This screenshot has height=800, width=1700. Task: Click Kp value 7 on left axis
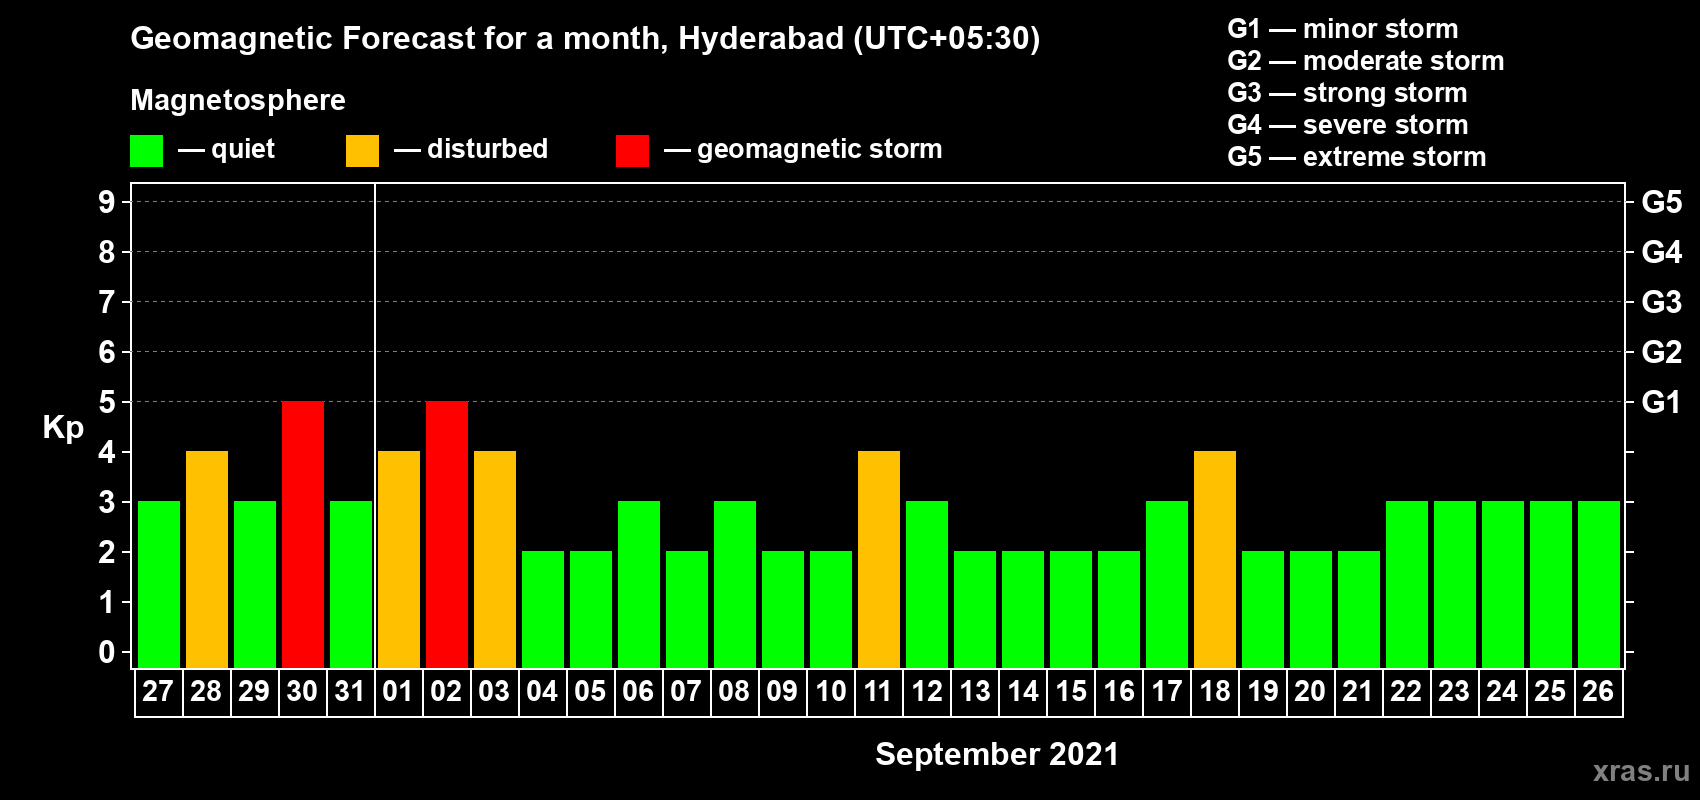107,302
